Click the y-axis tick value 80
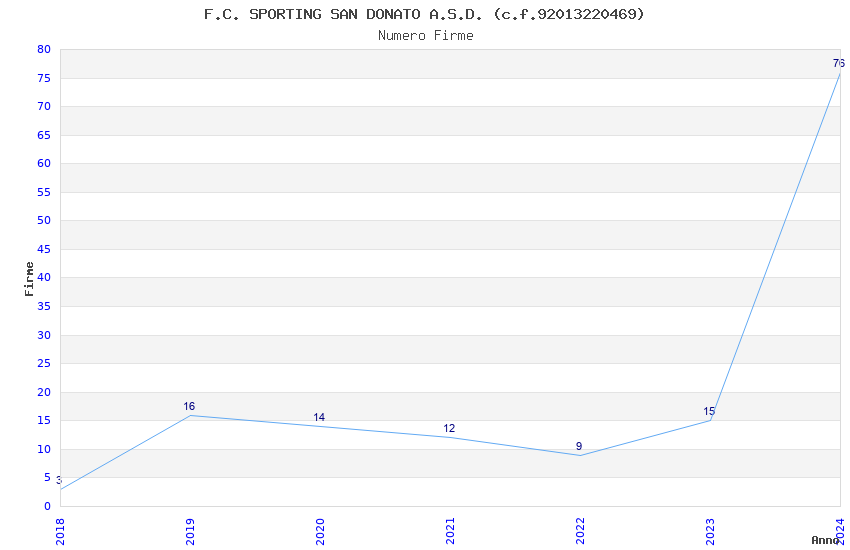Image resolution: width=850 pixels, height=550 pixels. (44, 49)
